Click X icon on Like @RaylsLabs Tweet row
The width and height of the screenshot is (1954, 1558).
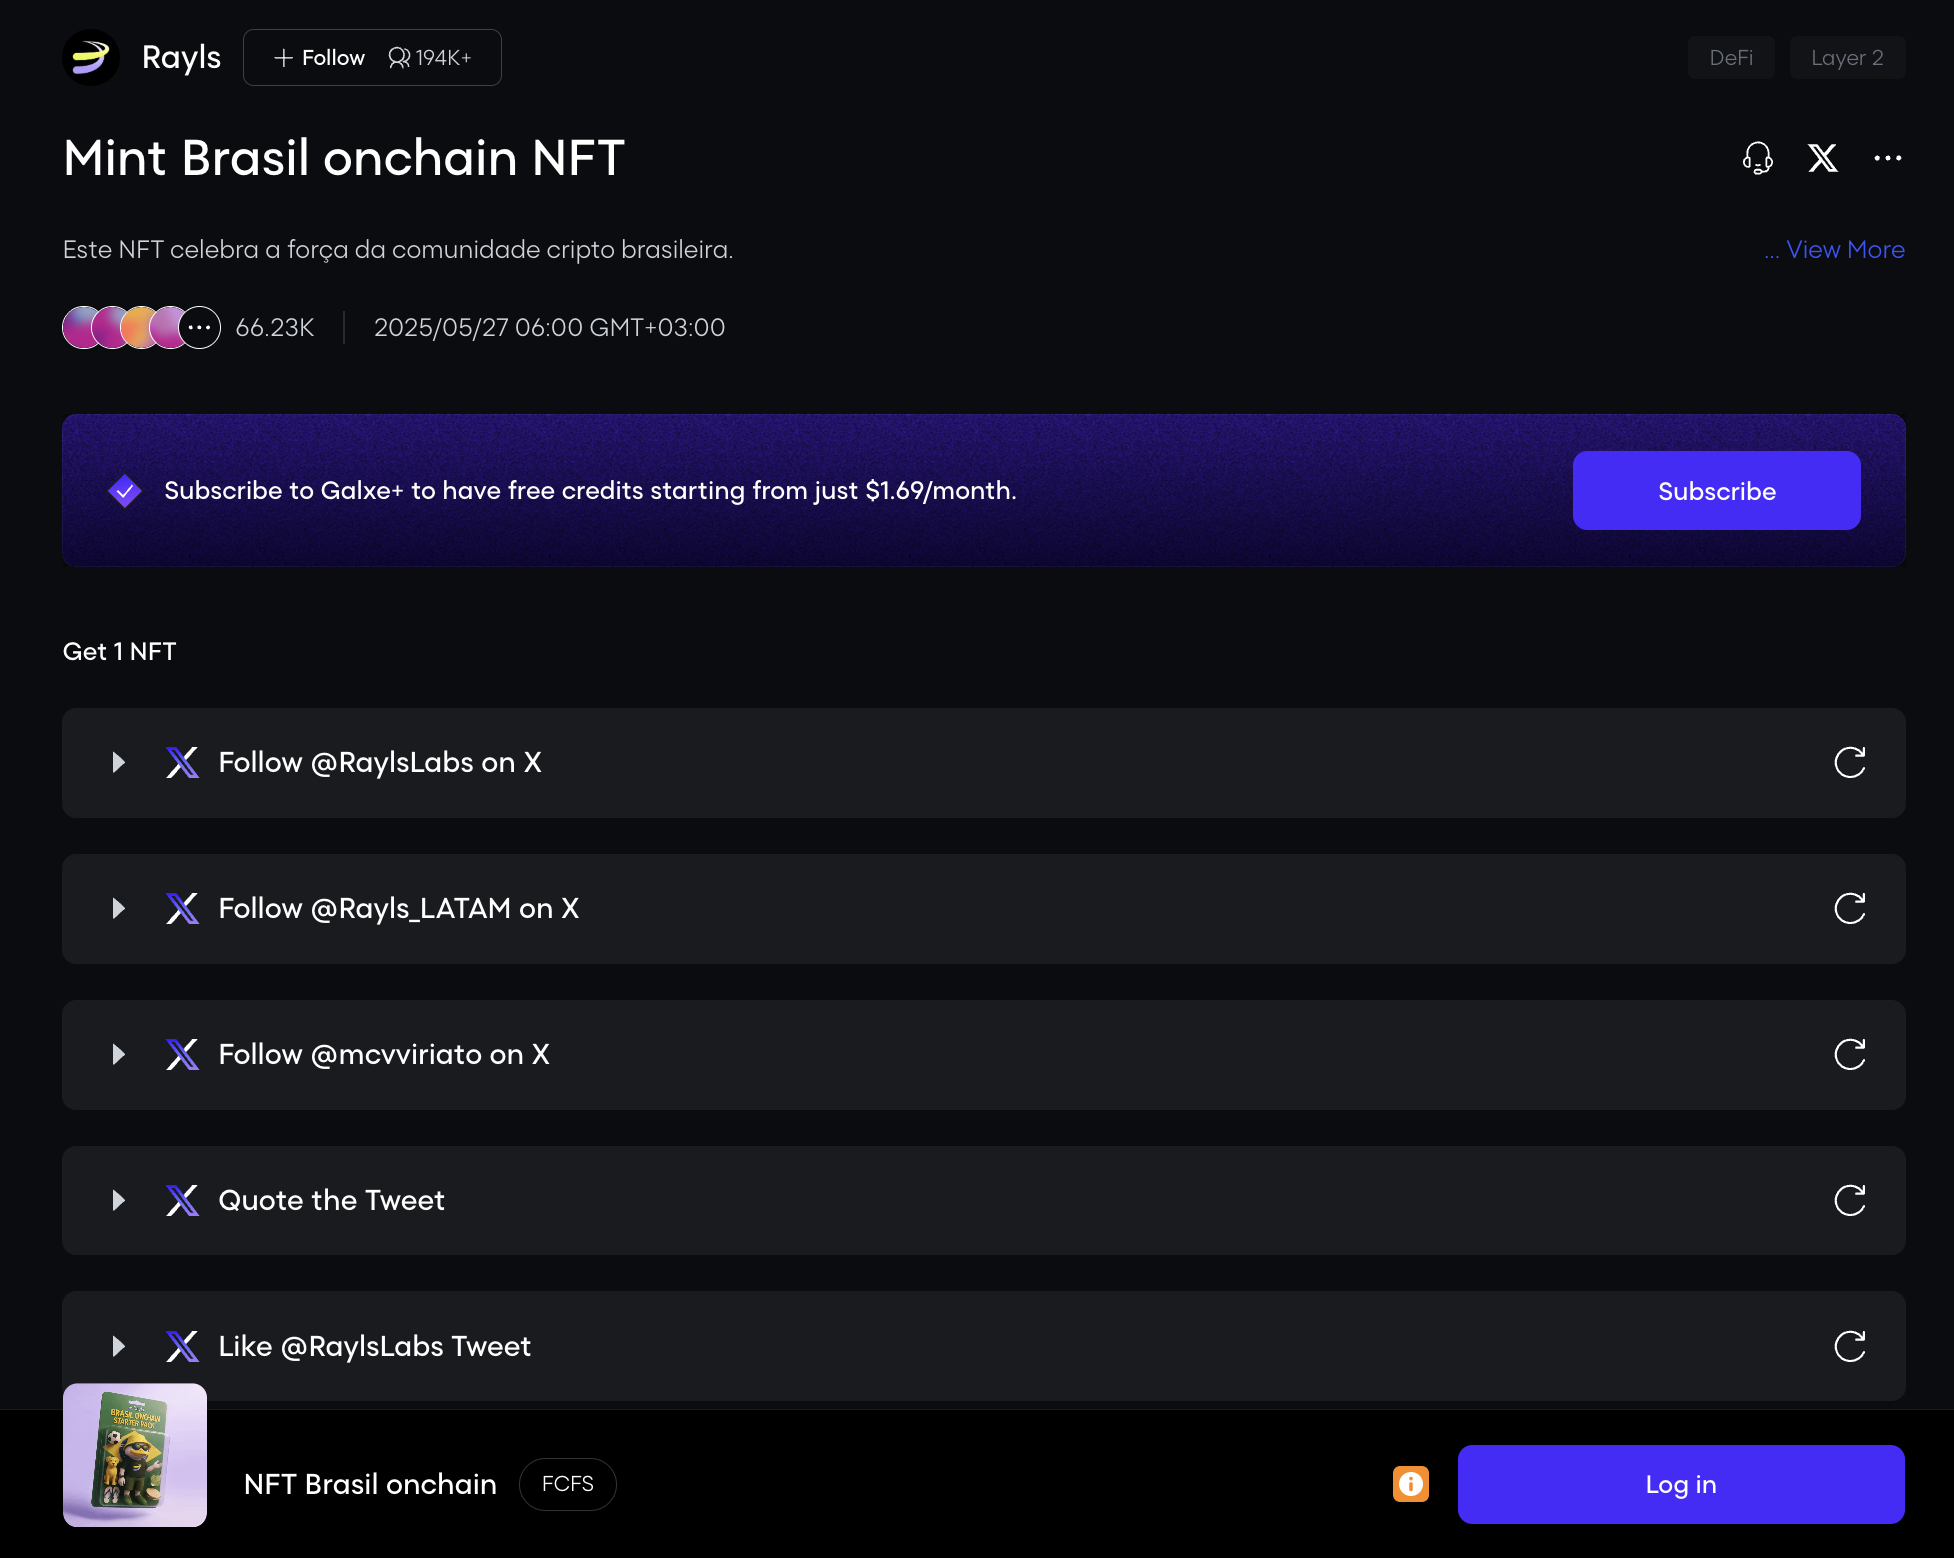point(182,1347)
